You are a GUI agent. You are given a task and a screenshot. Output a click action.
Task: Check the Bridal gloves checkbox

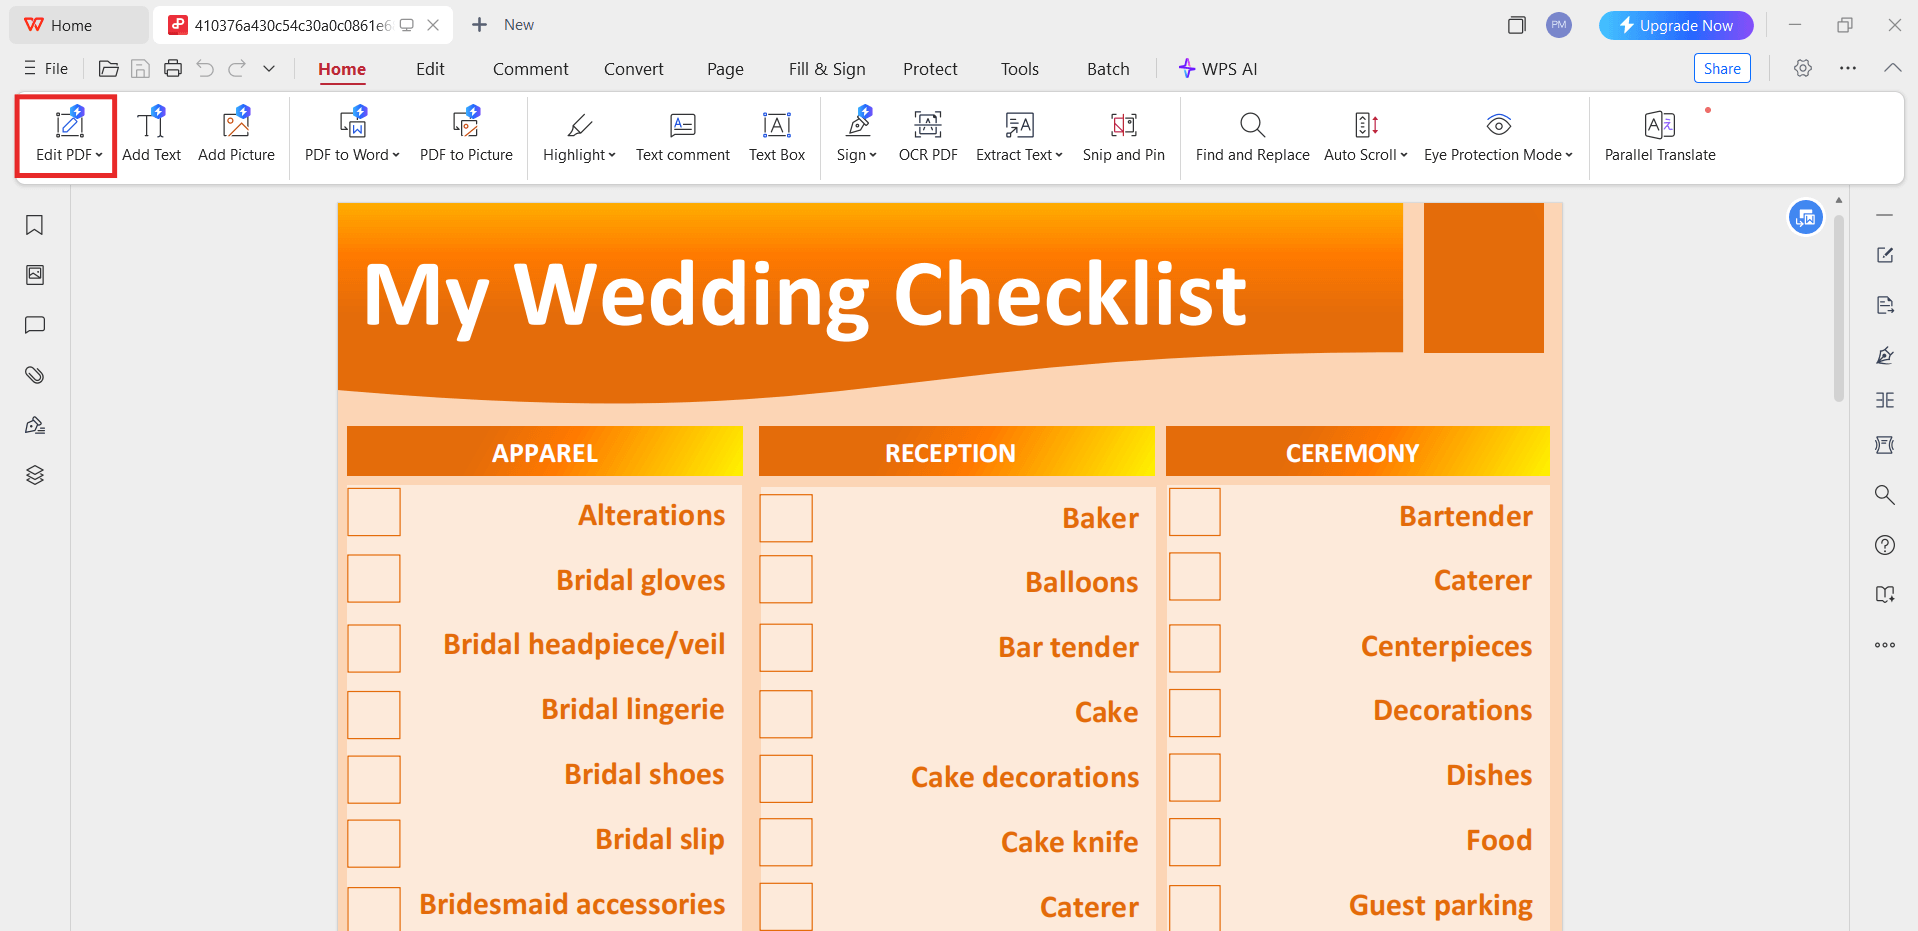point(374,579)
